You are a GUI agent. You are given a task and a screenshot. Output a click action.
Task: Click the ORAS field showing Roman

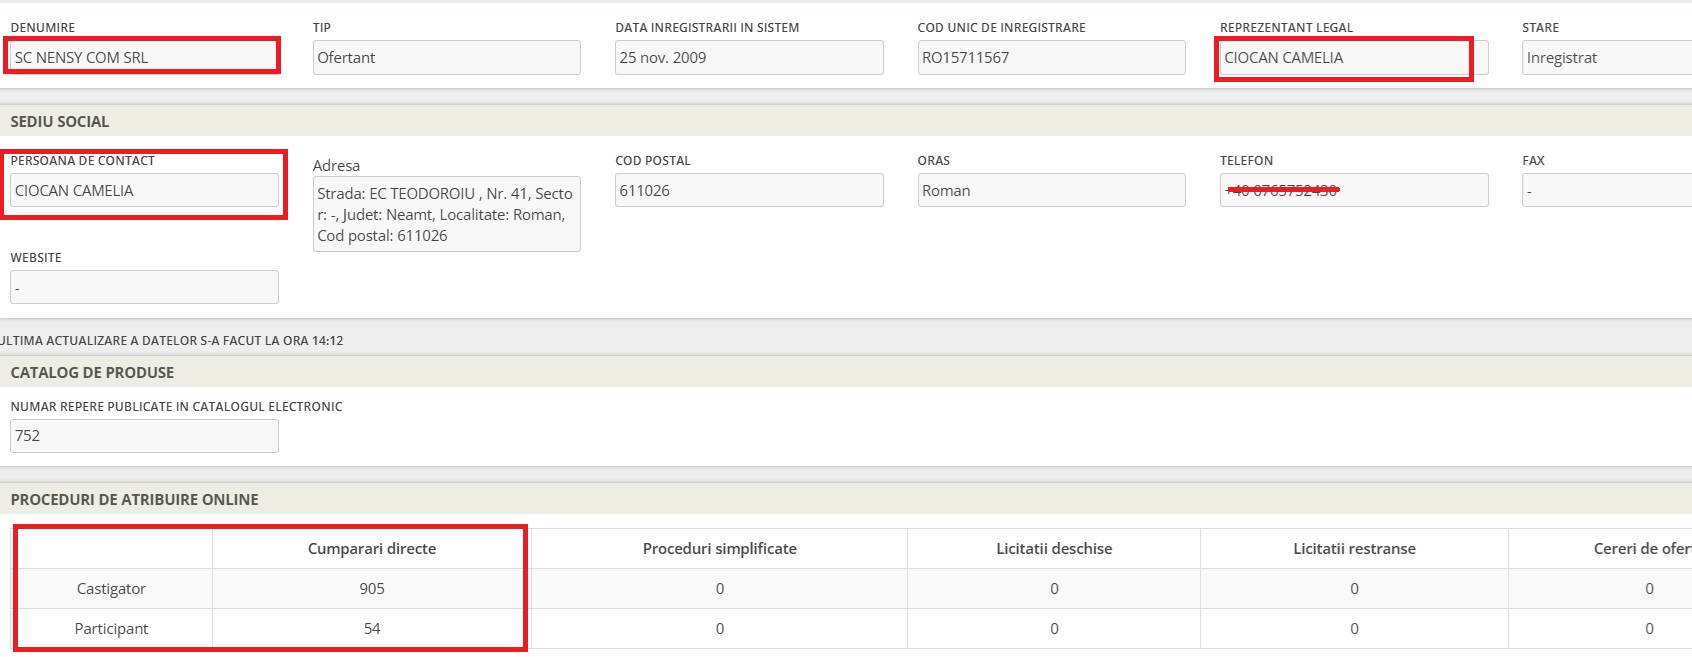1051,190
